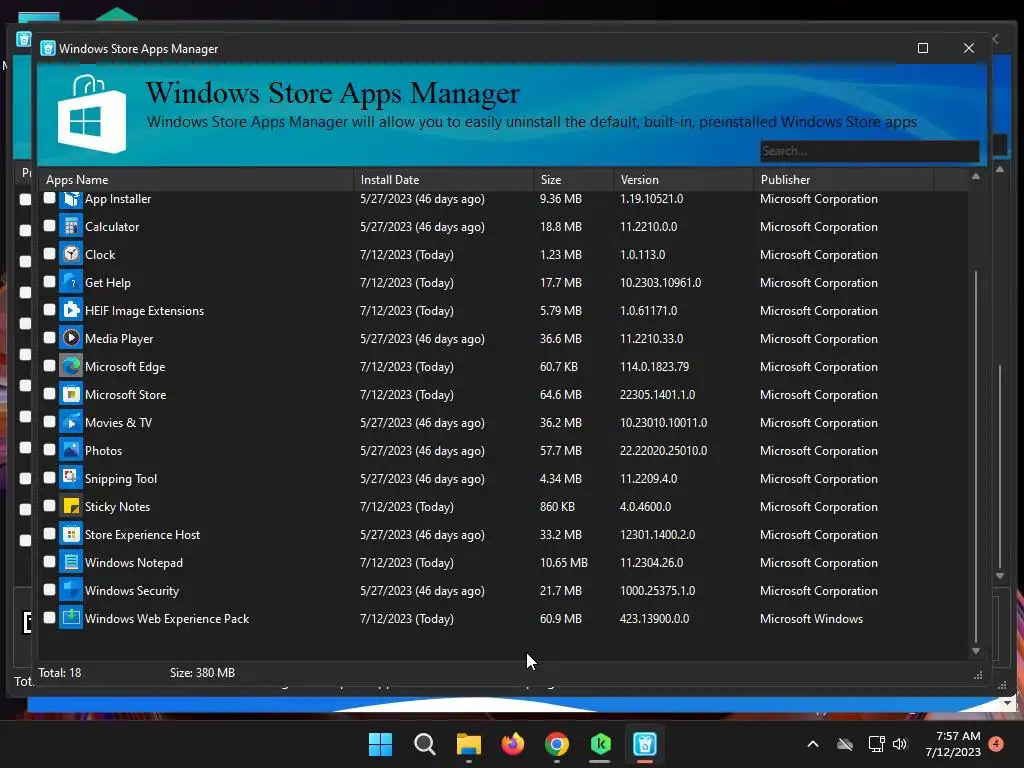Click the apps list vertical scrollbar track
1024x768 pixels.
[976, 413]
